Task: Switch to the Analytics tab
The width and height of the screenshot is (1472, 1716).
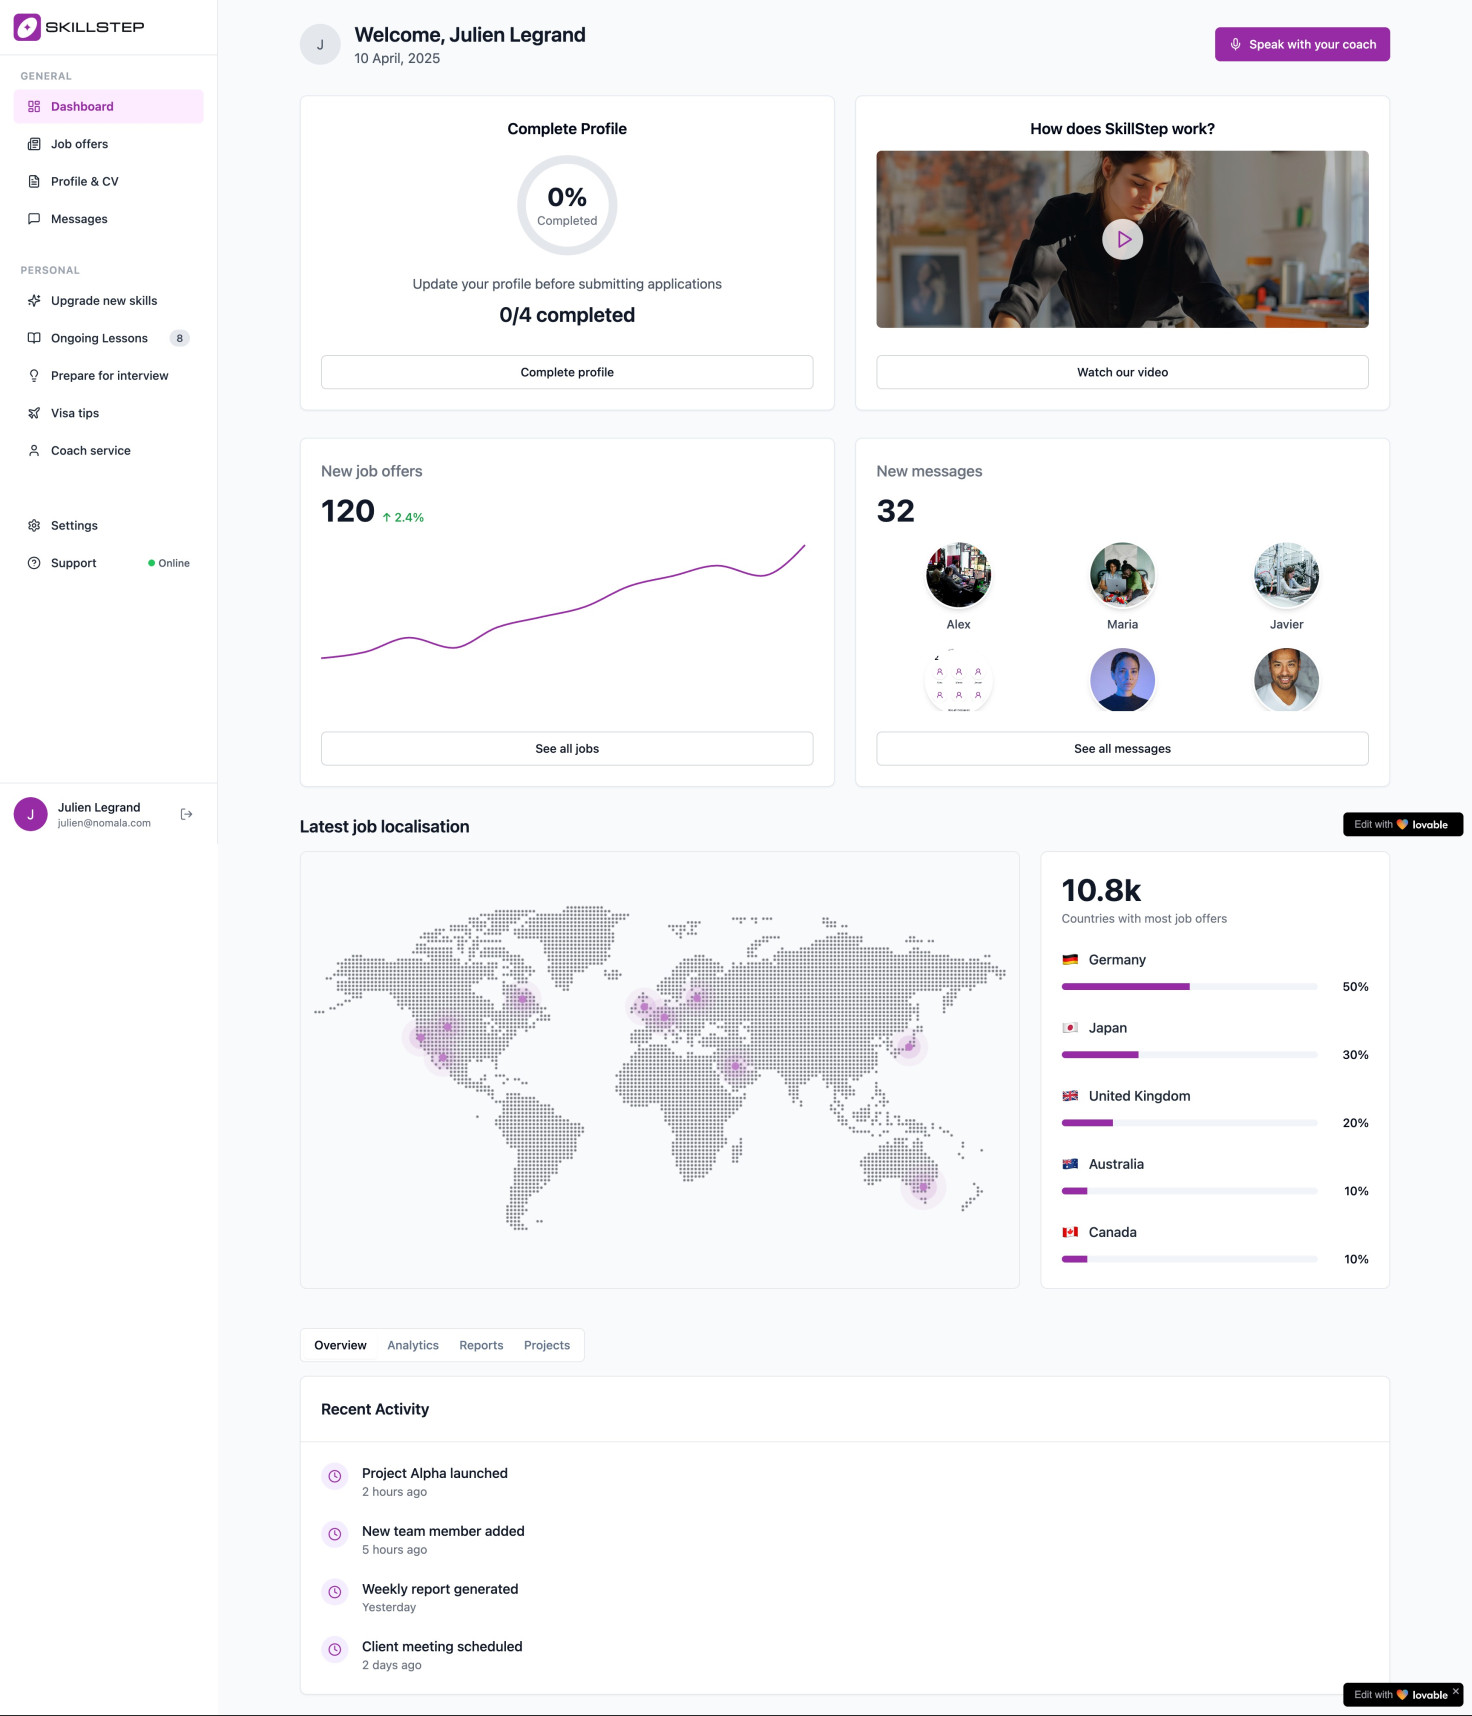Action: click(x=412, y=1345)
